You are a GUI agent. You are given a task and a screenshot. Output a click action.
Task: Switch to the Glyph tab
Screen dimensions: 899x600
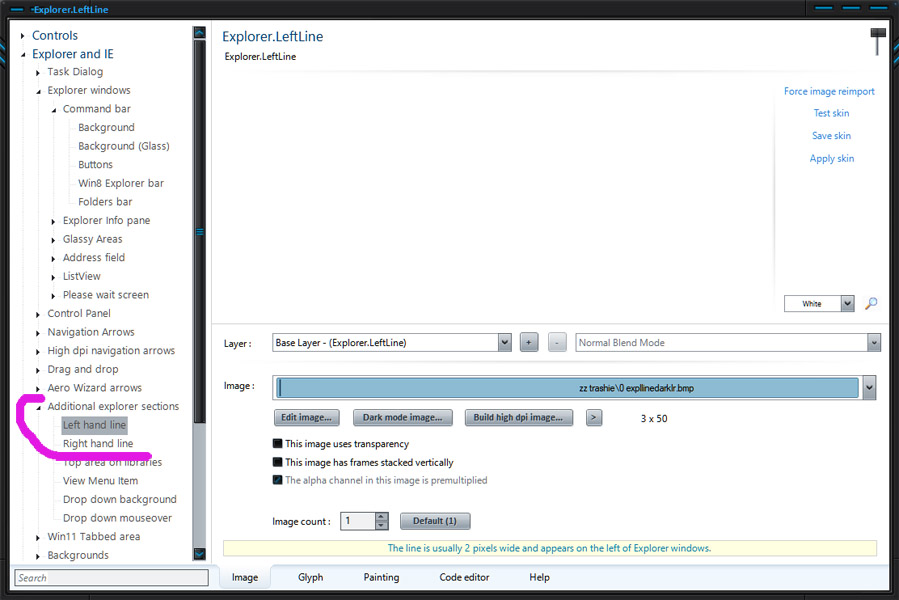click(x=310, y=577)
